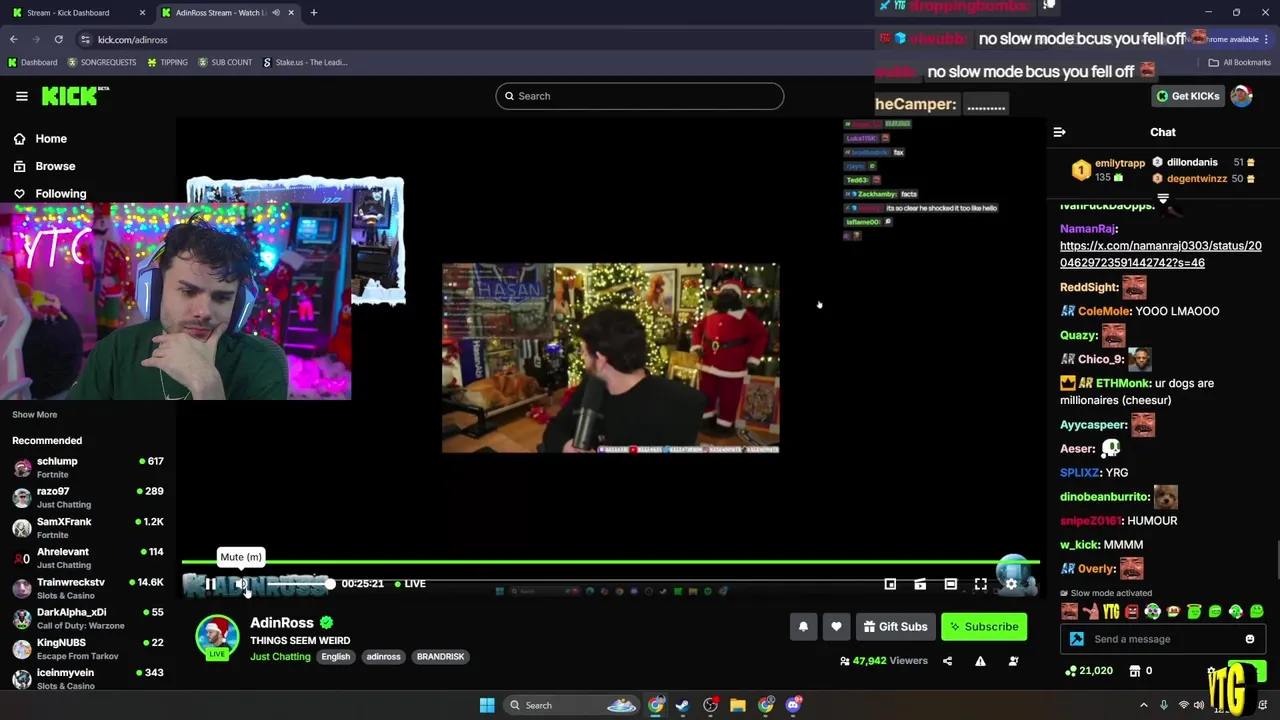Toggle channel notifications bell
The height and width of the screenshot is (720, 1280).
click(803, 627)
